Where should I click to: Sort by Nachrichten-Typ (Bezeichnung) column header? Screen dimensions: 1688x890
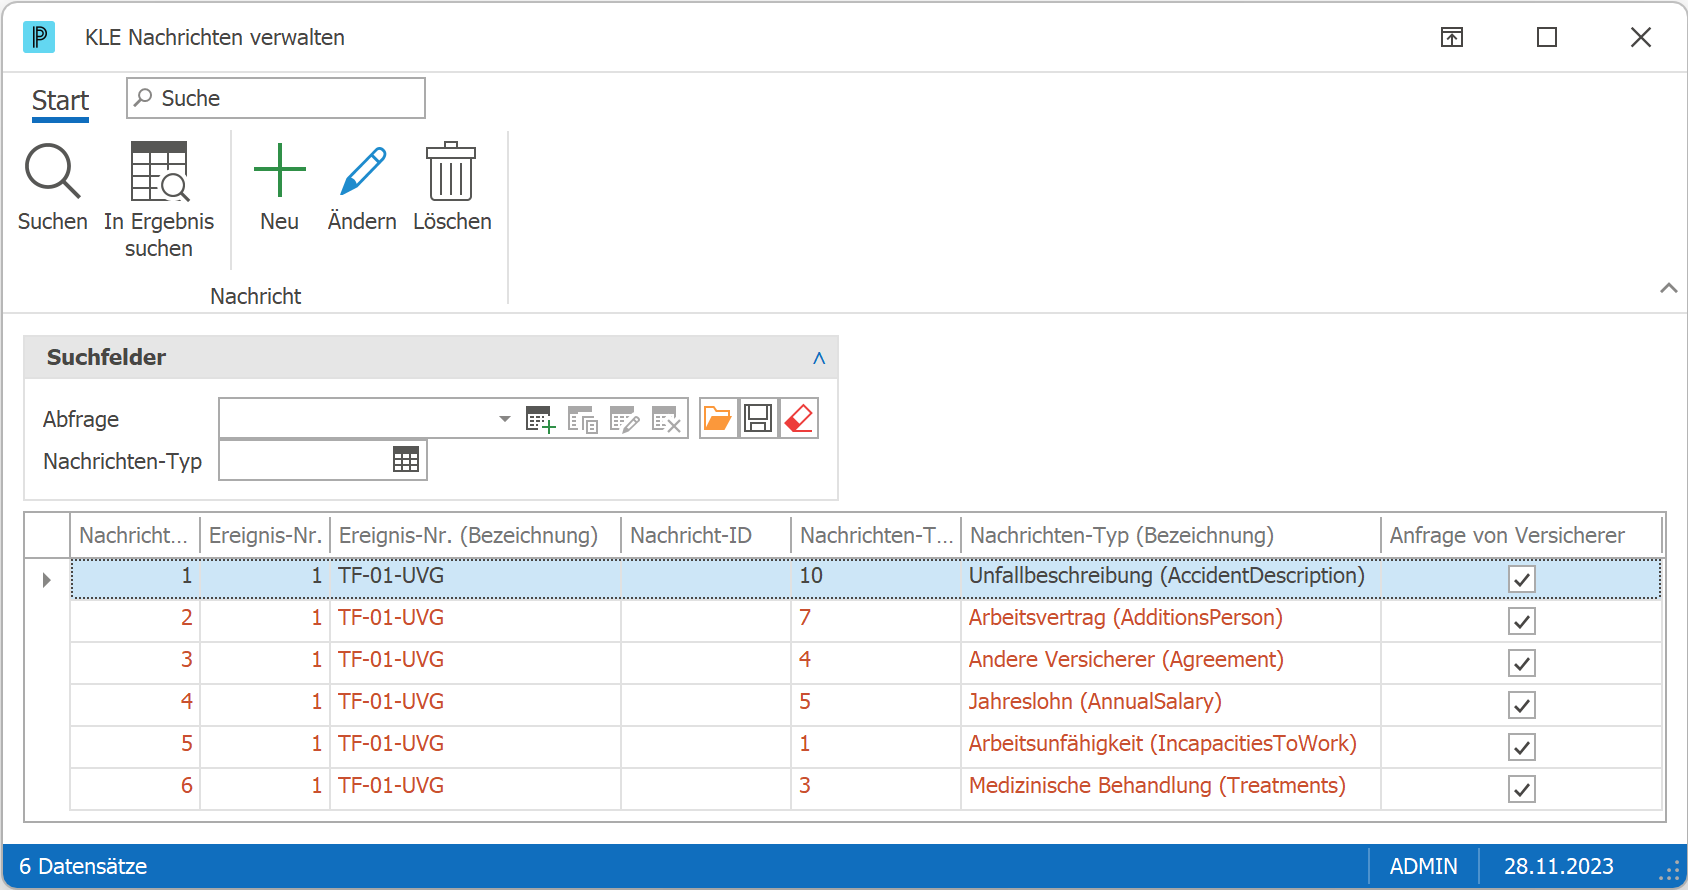(1171, 536)
